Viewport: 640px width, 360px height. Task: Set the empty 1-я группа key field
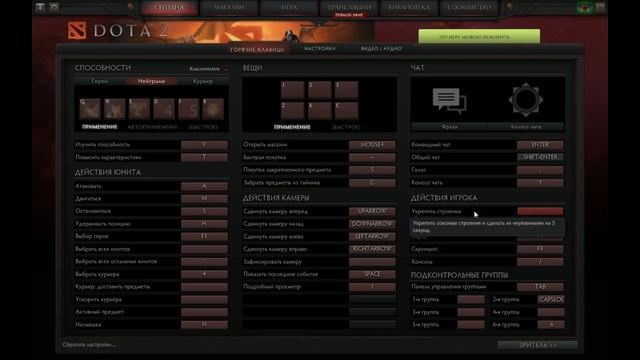(x=471, y=300)
